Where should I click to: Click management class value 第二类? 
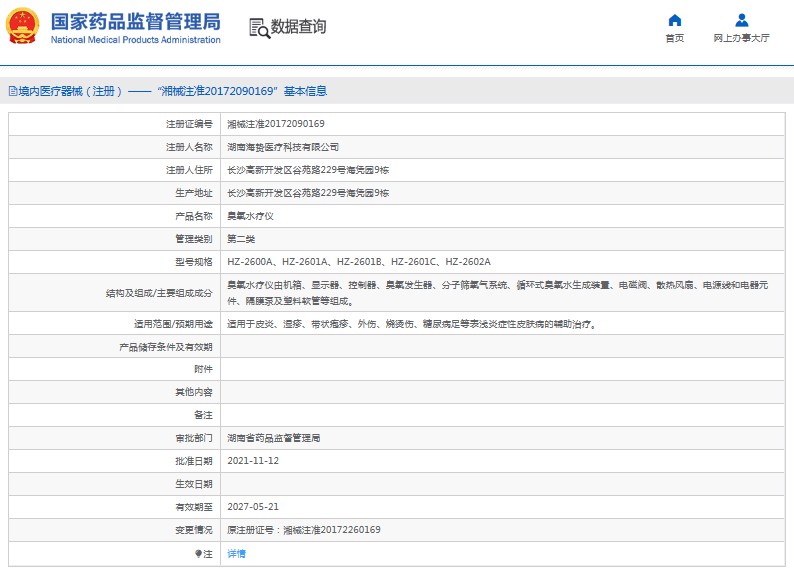click(241, 239)
